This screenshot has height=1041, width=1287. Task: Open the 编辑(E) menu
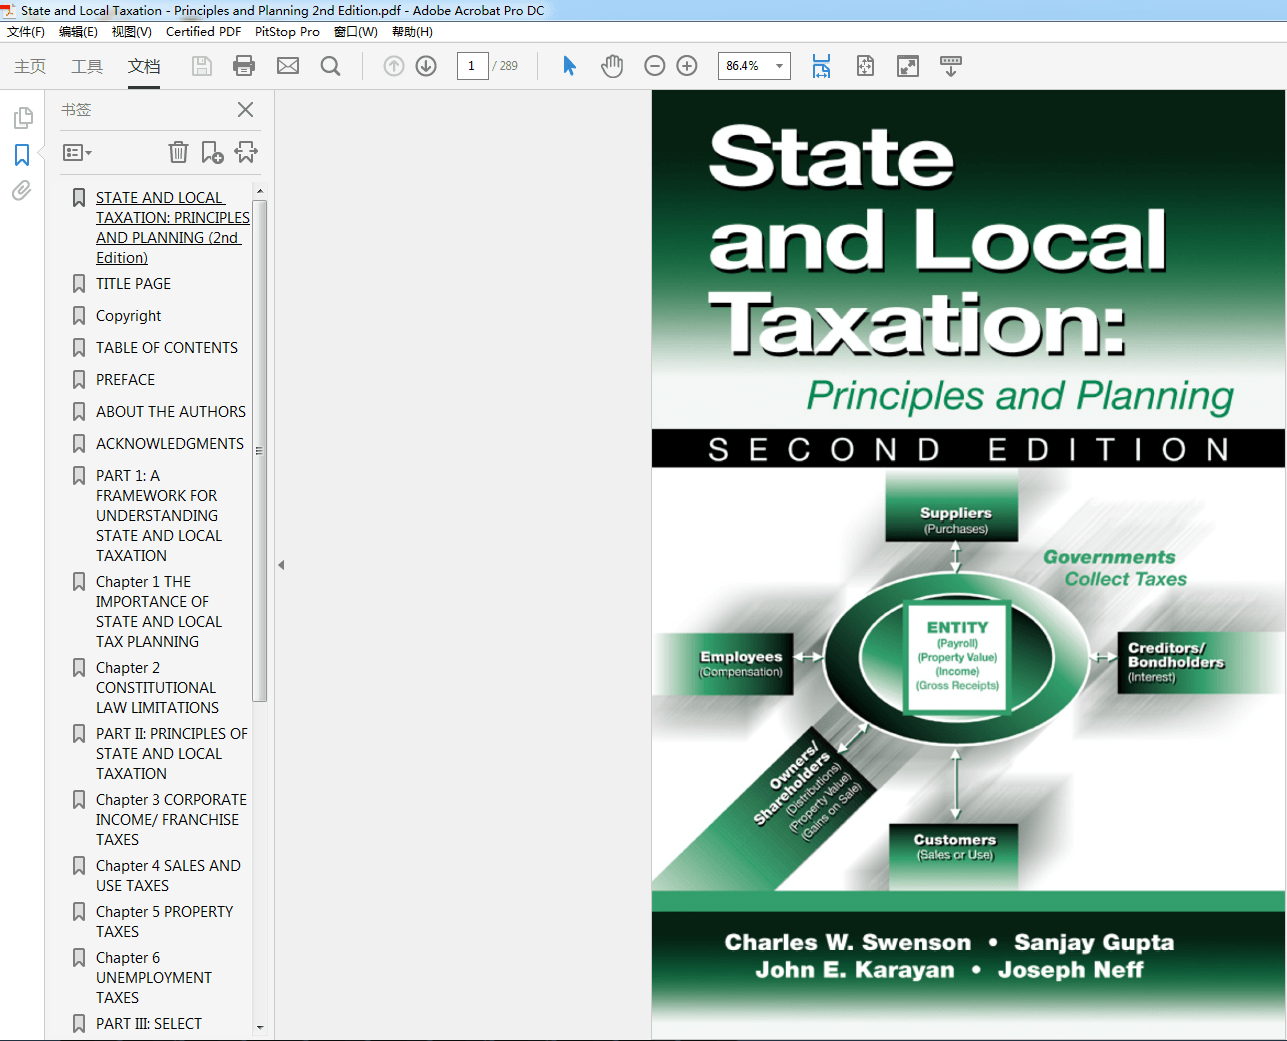[x=78, y=32]
